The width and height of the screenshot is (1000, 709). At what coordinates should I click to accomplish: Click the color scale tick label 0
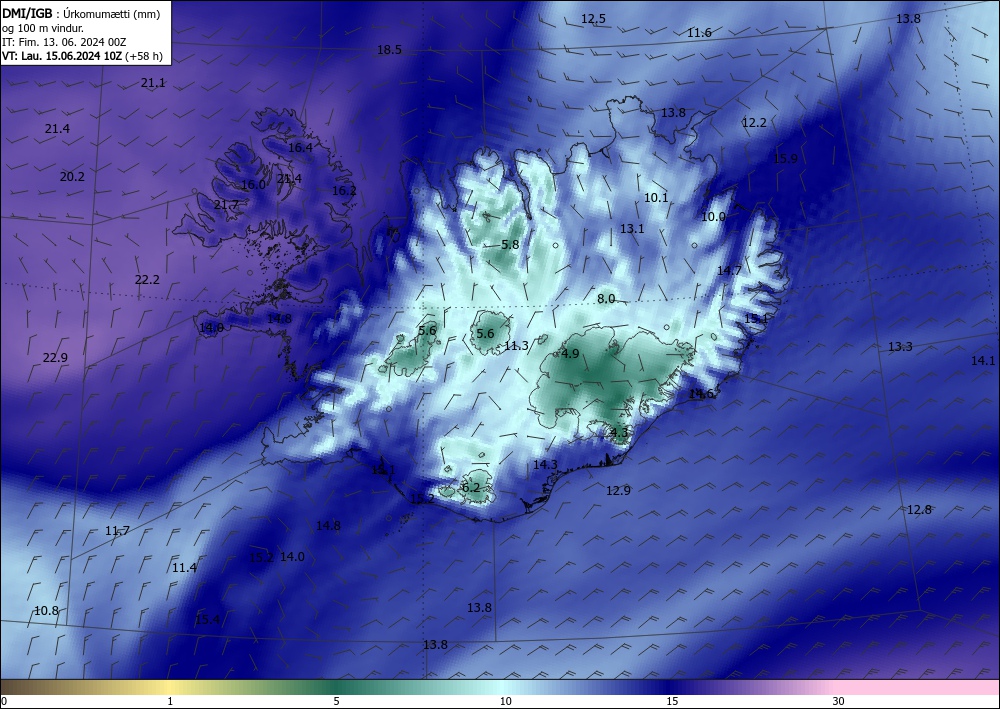tap(4, 701)
